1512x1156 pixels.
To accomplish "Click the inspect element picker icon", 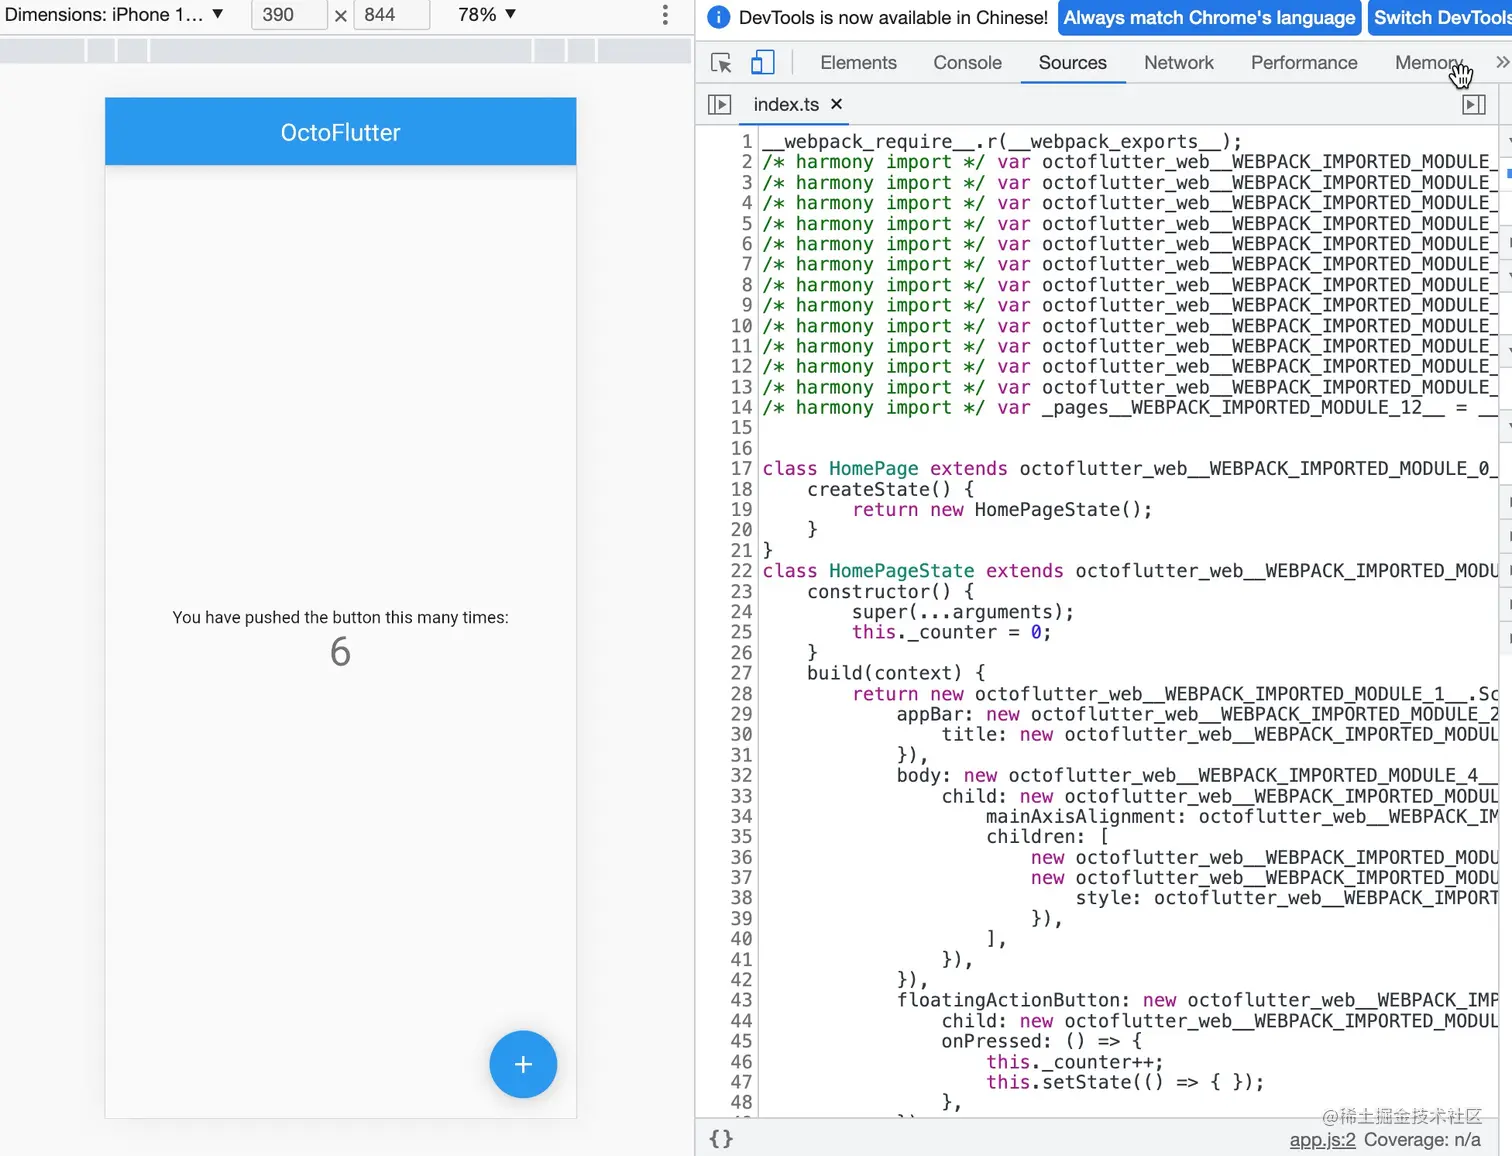I will point(721,63).
